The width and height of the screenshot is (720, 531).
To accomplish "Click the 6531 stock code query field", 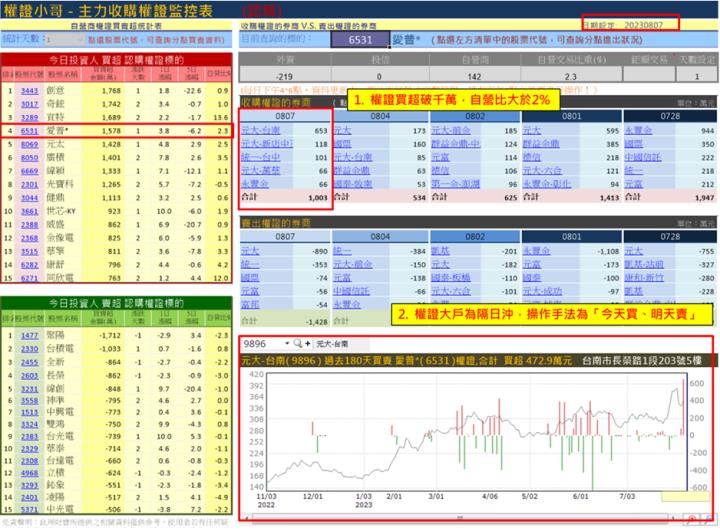I will pyautogui.click(x=360, y=40).
